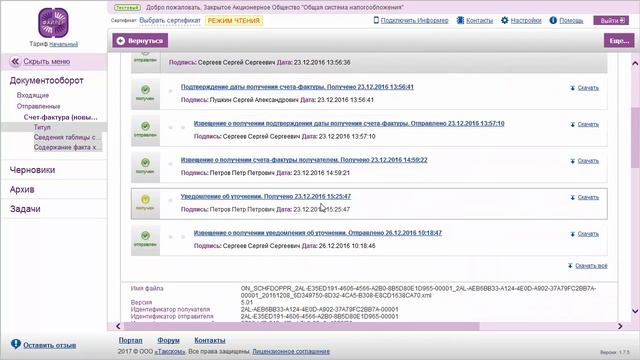This screenshot has height=360, width=640.
Task: Open the Еще... menu button
Action: [x=619, y=40]
